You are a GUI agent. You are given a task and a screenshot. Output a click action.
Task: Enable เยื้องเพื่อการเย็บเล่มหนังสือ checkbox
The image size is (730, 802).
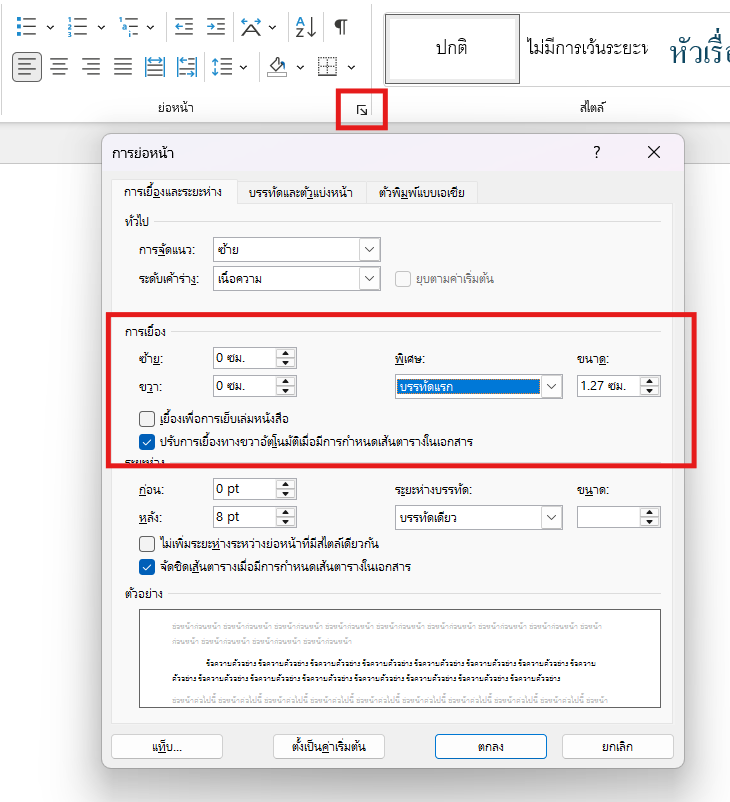point(147,418)
